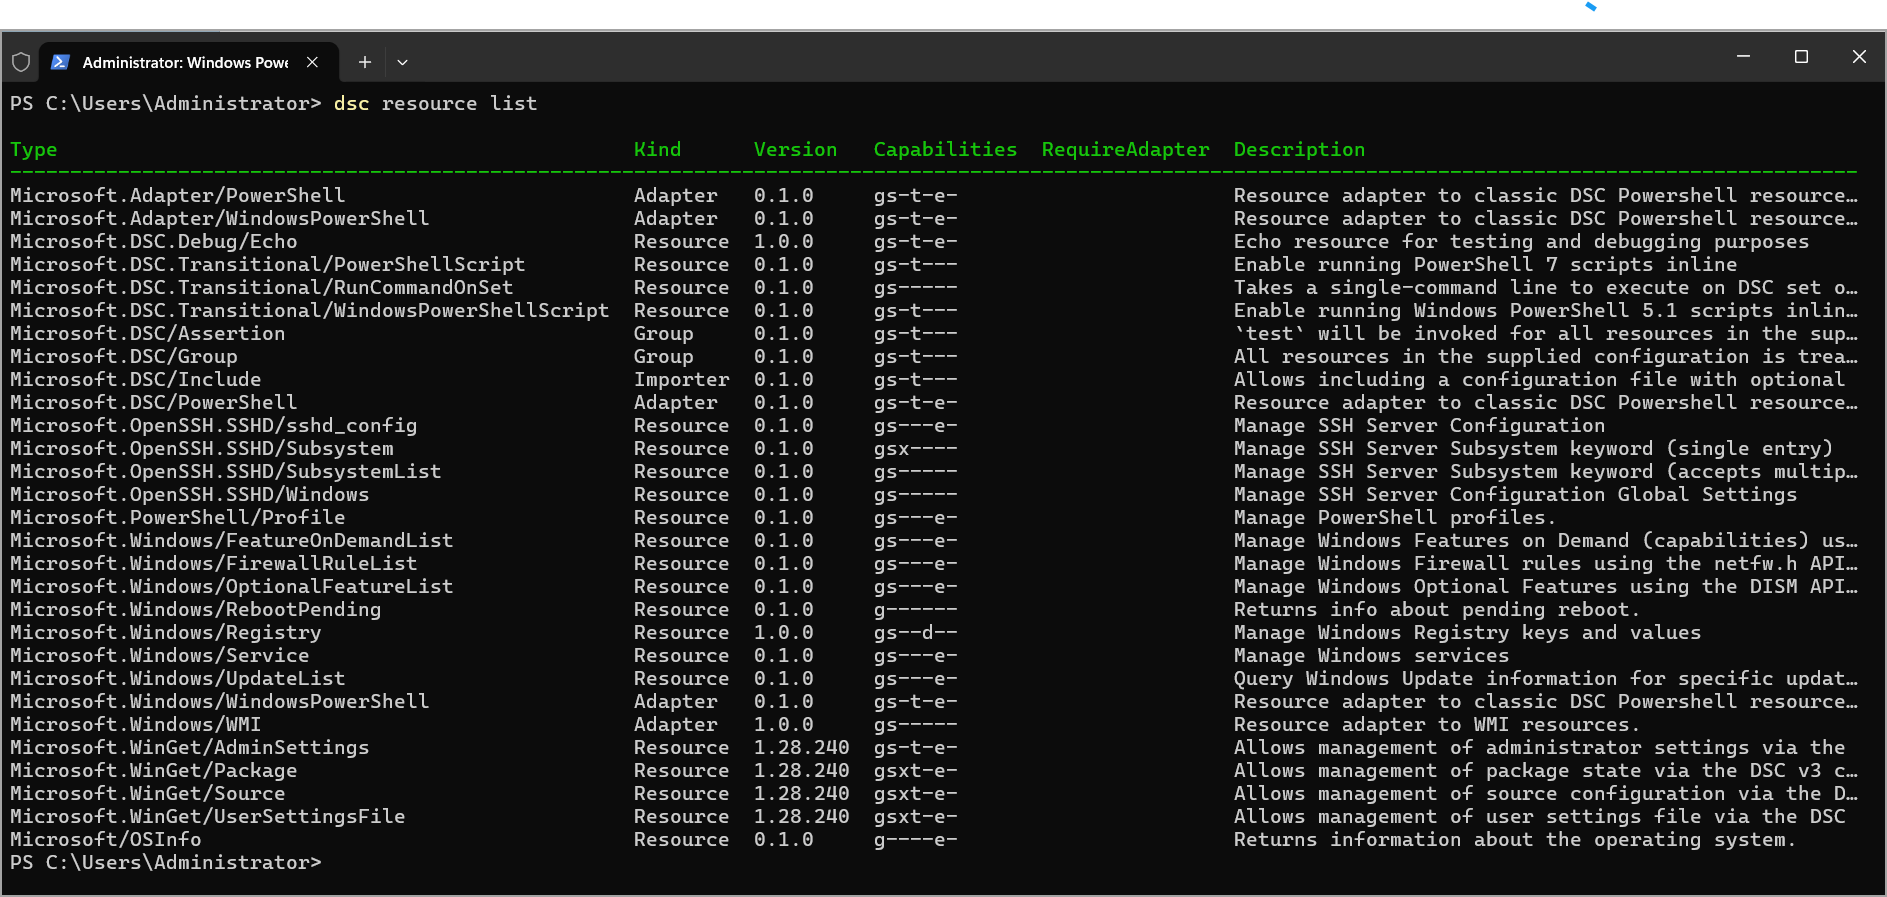Open a new tab with the plus button

click(x=365, y=62)
